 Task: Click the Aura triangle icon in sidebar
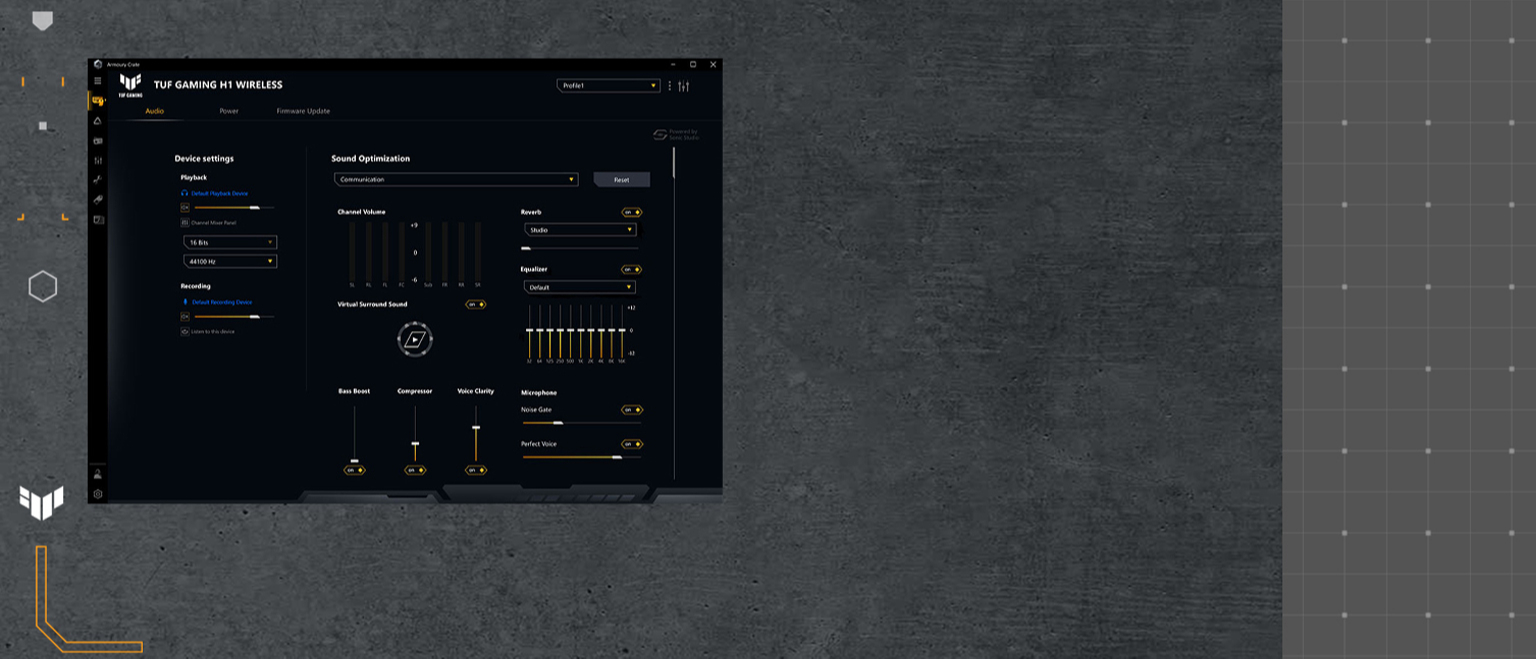pos(98,121)
